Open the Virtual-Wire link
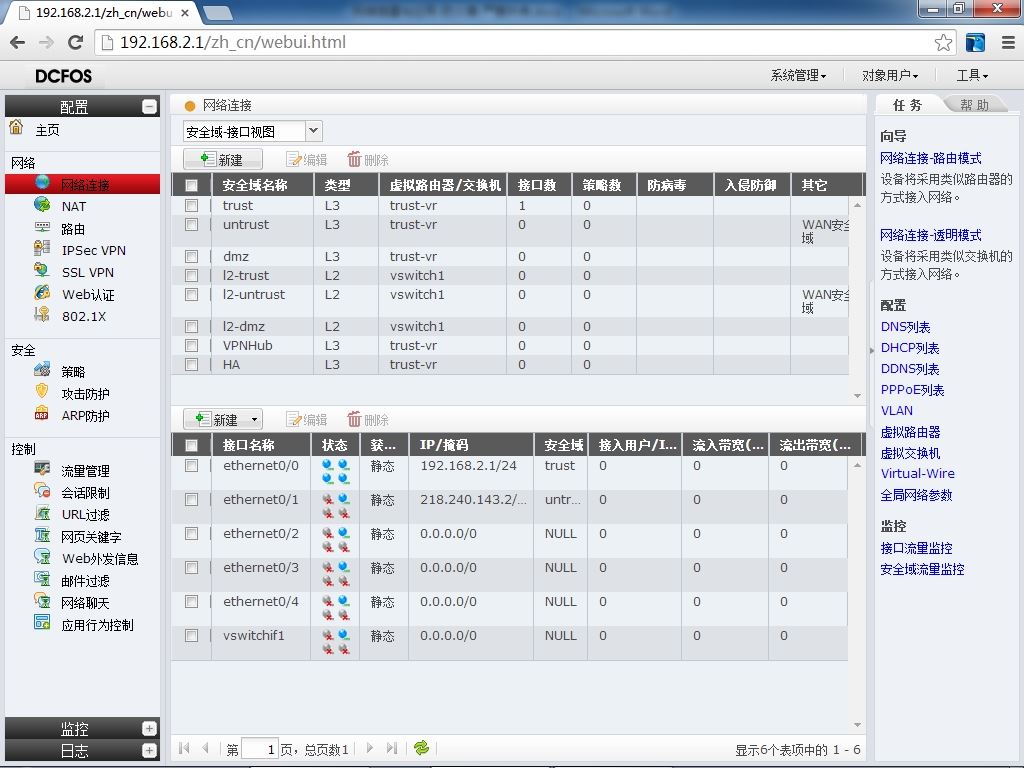Image resolution: width=1024 pixels, height=768 pixels. coord(918,473)
